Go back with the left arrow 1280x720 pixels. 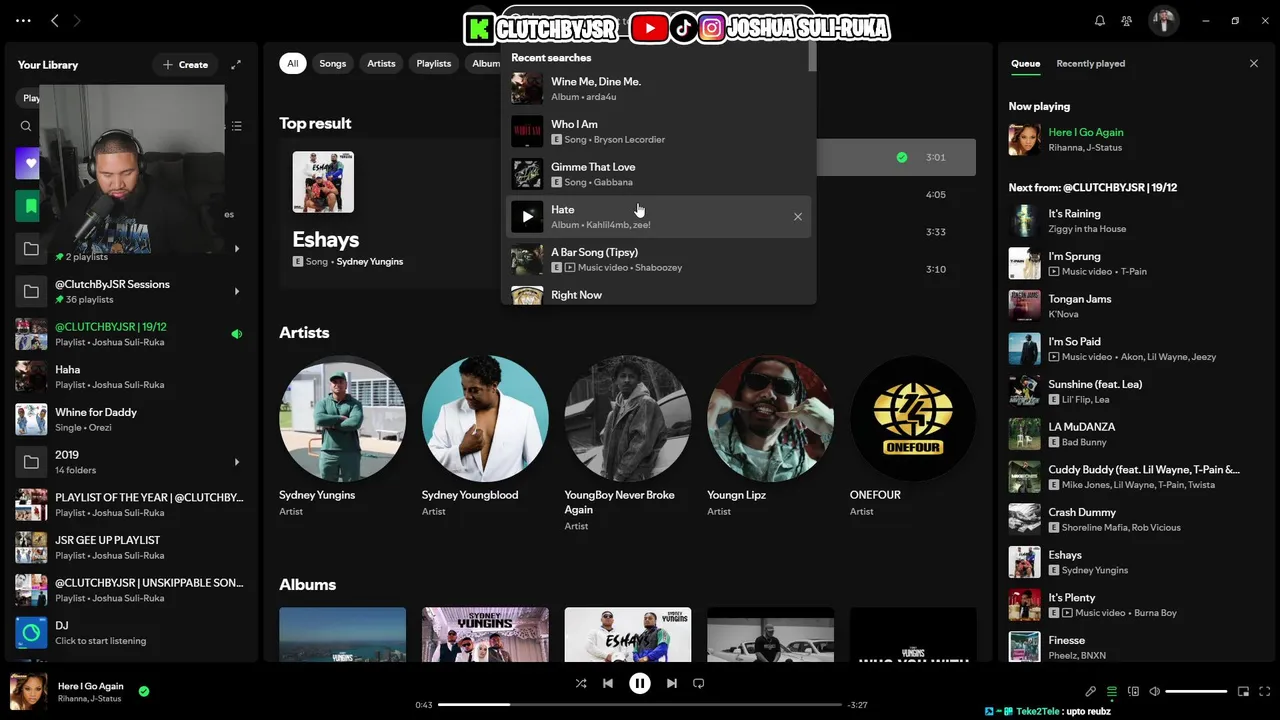click(55, 20)
